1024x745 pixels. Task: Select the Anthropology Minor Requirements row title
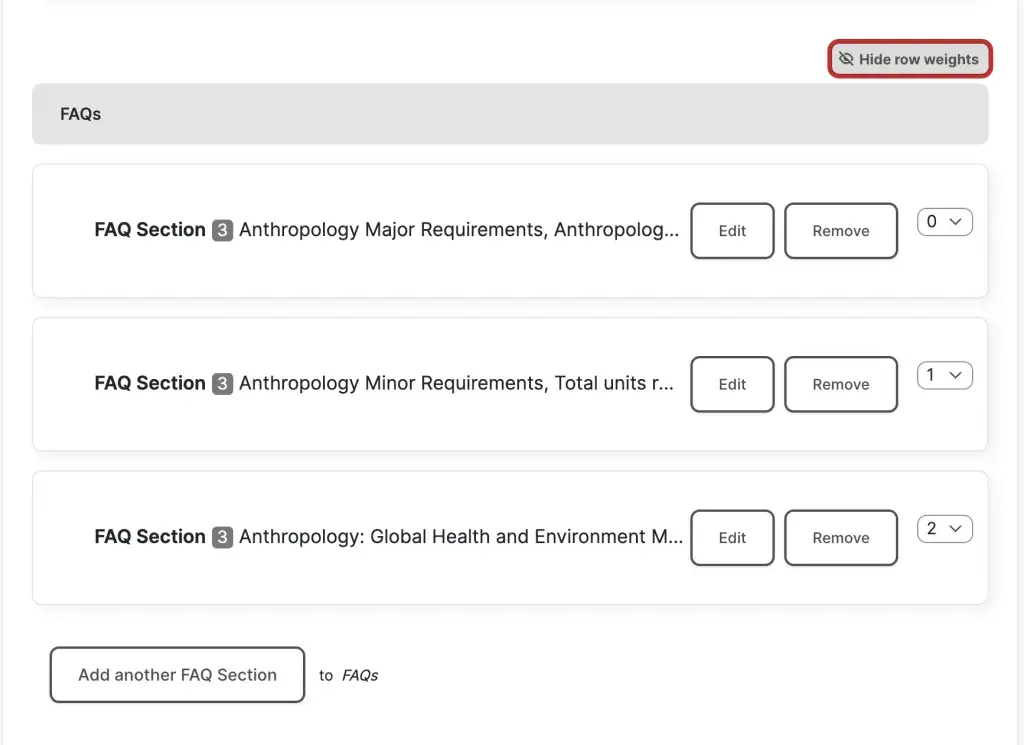(x=457, y=383)
